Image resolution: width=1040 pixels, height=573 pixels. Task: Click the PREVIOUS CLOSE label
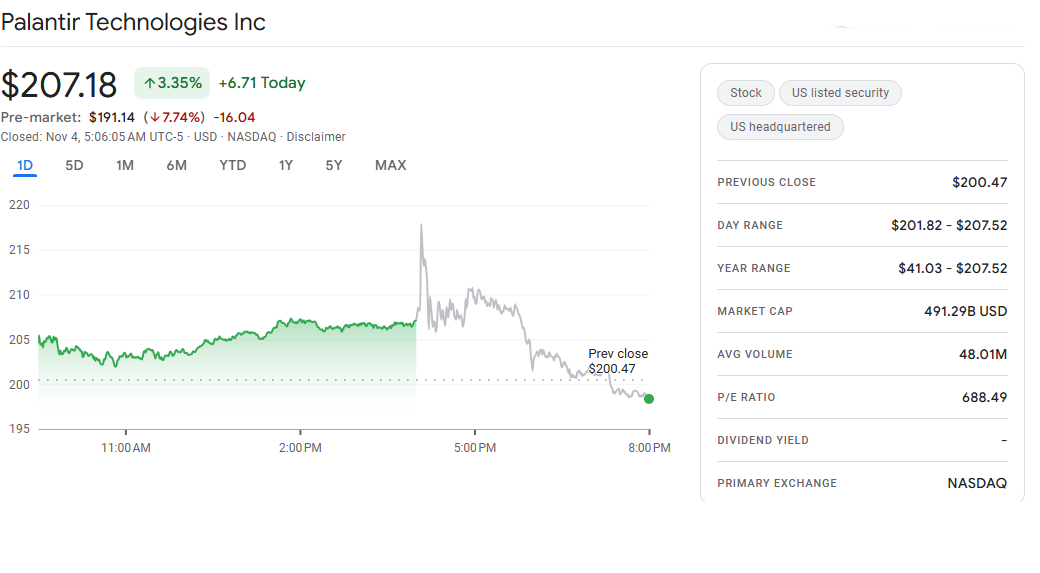[x=766, y=182]
